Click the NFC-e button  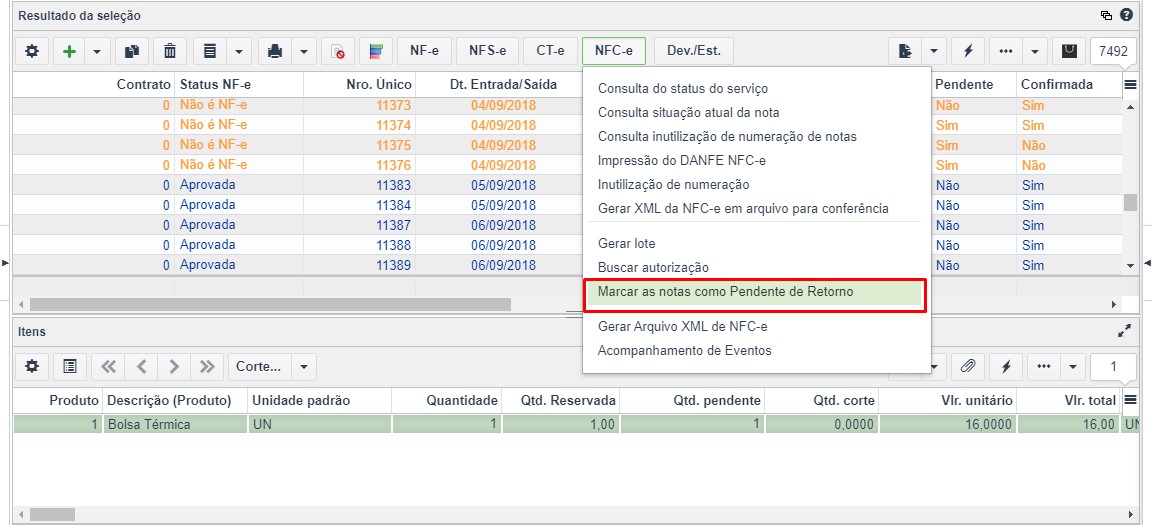click(613, 51)
